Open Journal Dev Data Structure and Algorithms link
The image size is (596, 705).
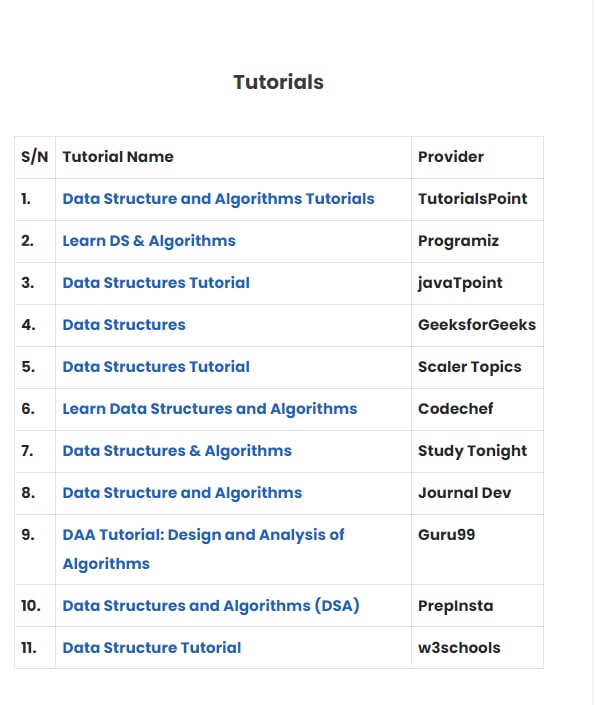click(x=182, y=493)
